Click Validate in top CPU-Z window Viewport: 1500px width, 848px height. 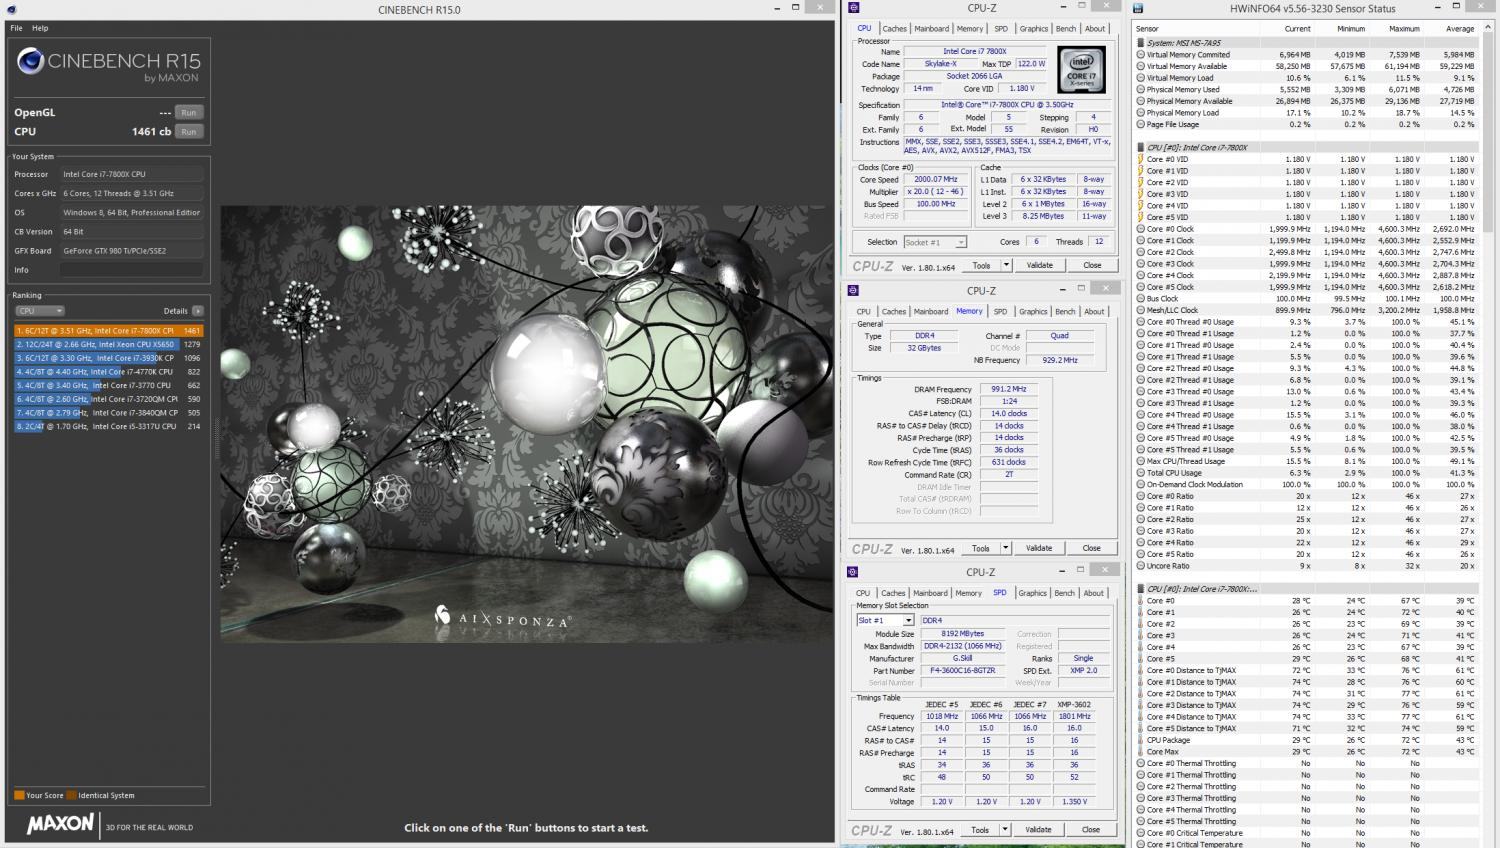tap(1040, 265)
